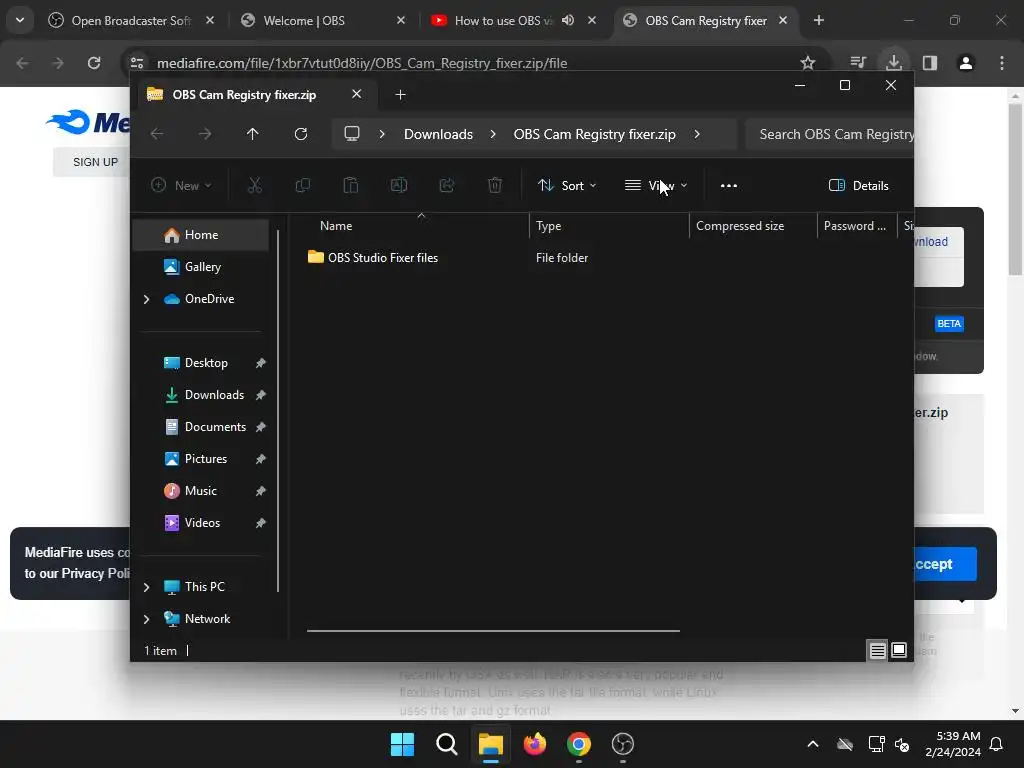The height and width of the screenshot is (768, 1024).
Task: Click Explorer forward navigation arrow
Action: [205, 134]
